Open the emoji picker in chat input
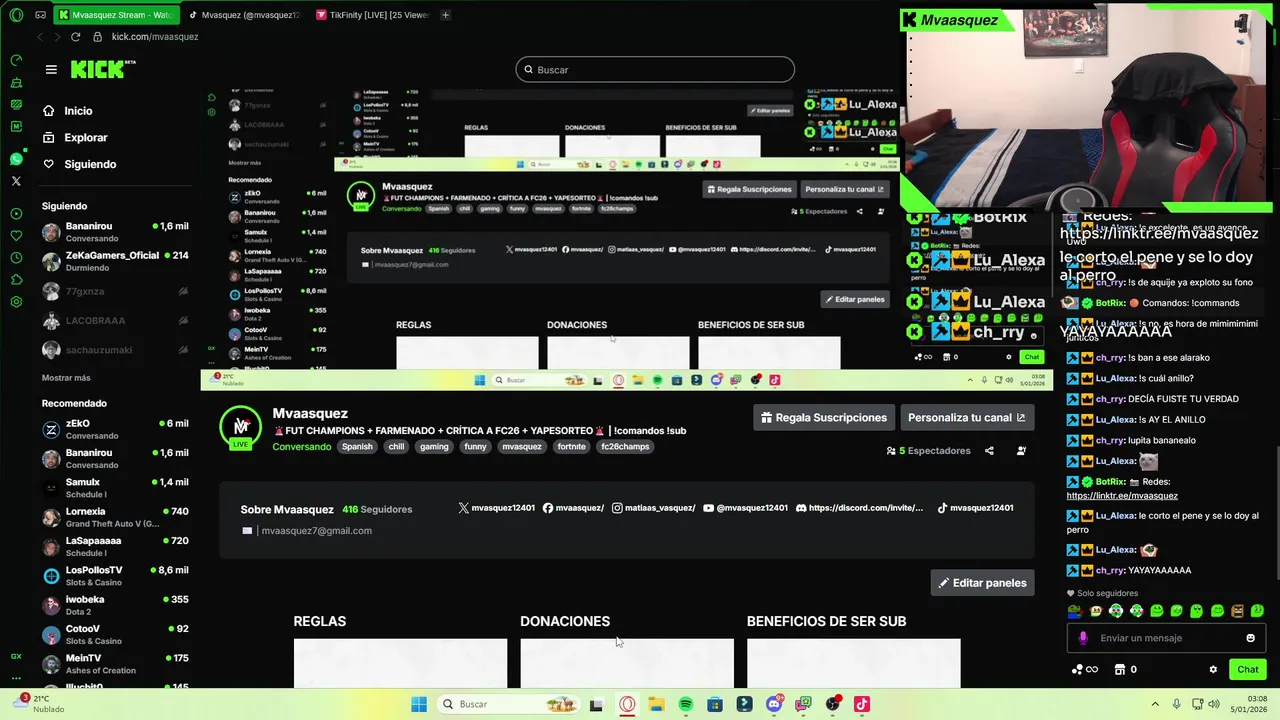 (1250, 638)
